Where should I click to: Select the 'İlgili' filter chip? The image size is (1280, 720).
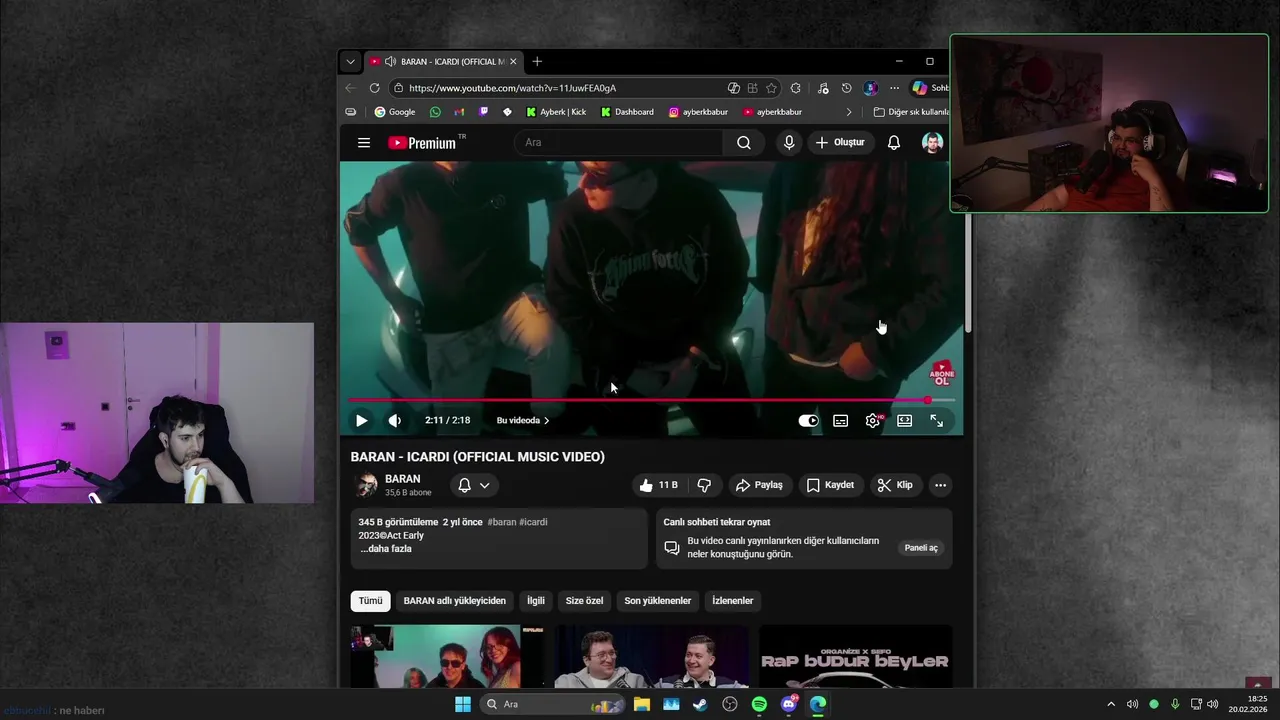[x=536, y=601]
